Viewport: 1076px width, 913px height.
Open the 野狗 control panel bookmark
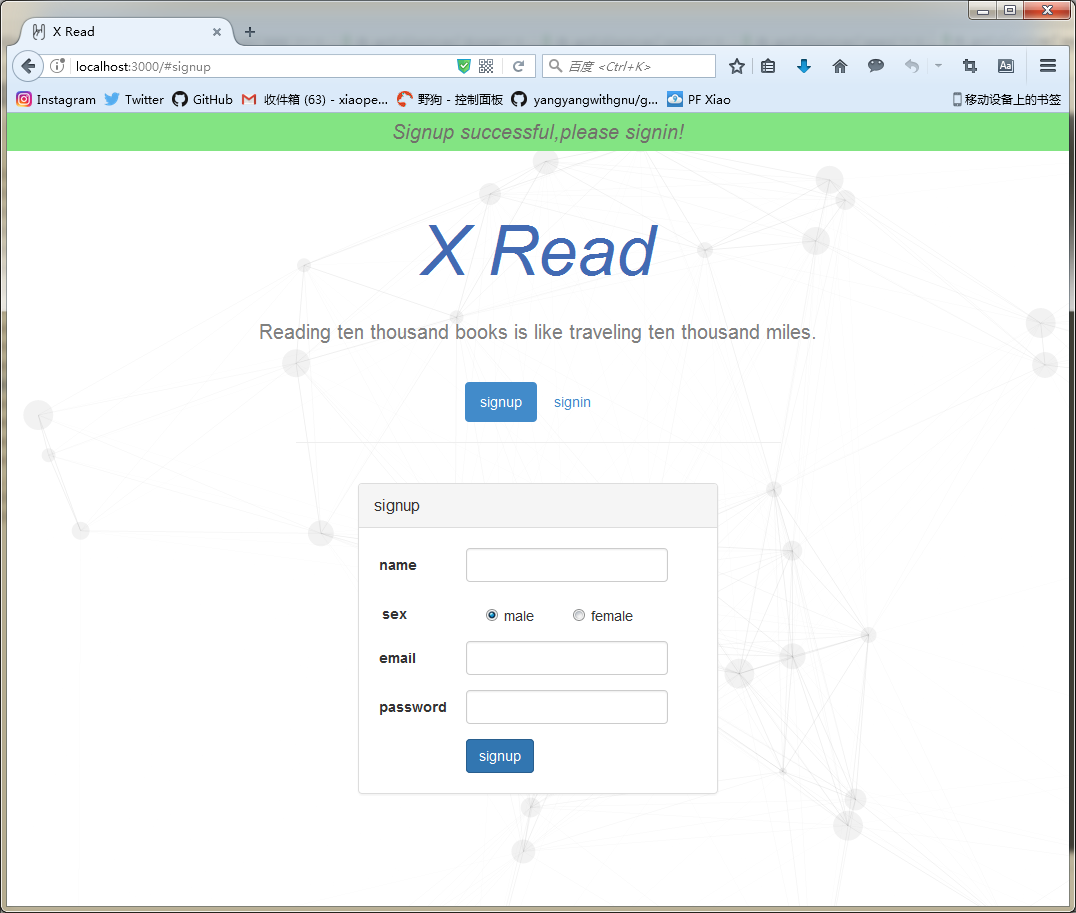(450, 100)
